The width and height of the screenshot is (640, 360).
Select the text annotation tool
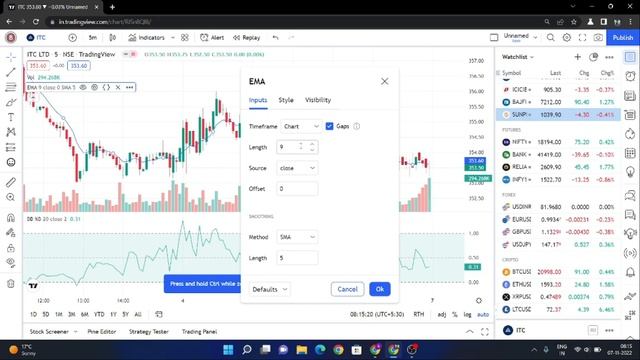[11, 117]
